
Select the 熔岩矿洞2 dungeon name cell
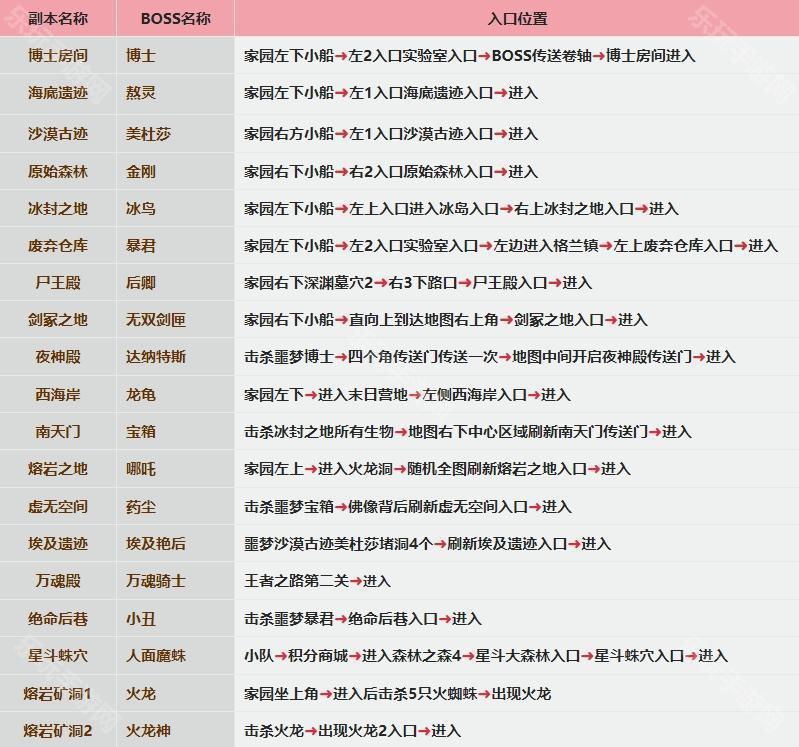click(58, 731)
